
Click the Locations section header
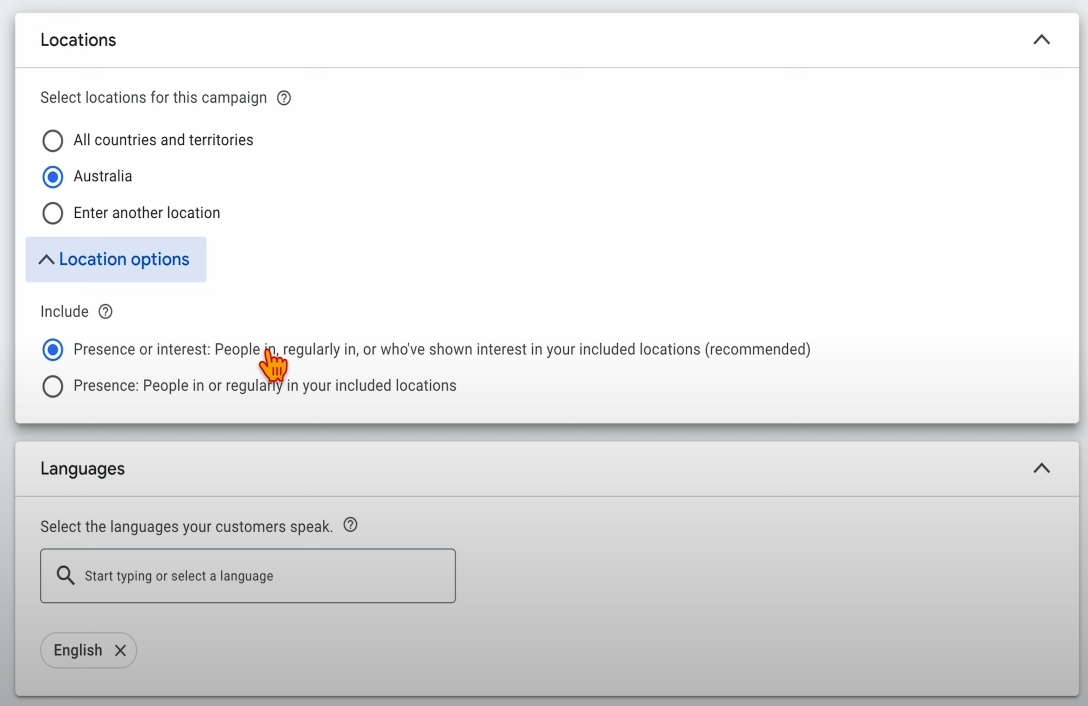tap(78, 40)
